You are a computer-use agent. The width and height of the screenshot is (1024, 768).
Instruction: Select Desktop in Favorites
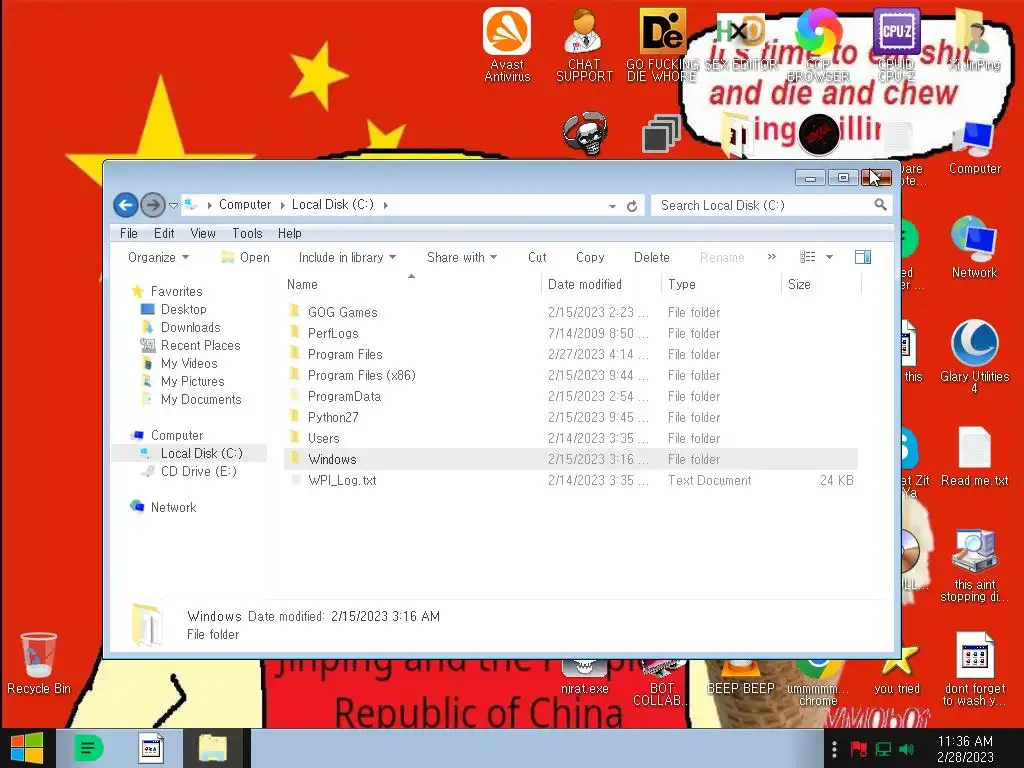pos(183,310)
